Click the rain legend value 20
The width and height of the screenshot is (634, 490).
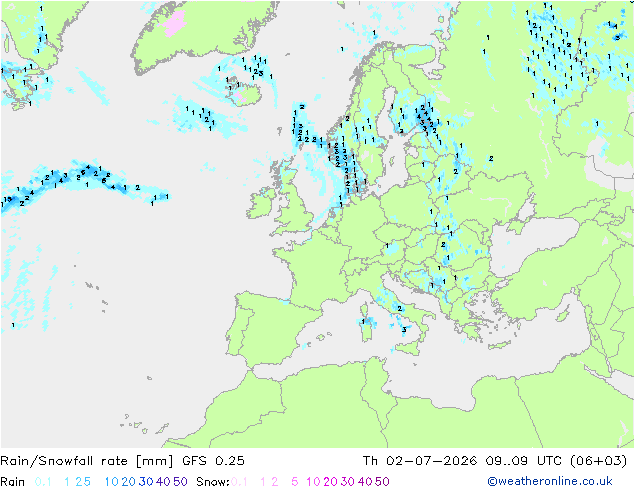(x=128, y=482)
